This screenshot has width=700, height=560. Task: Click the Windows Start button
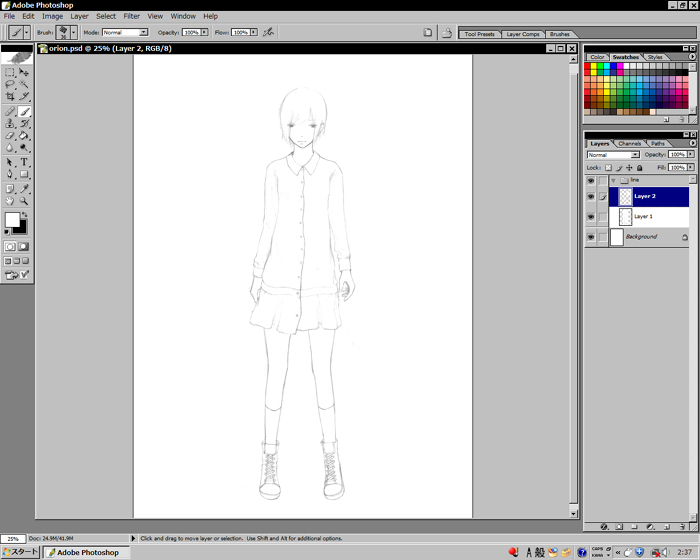pyautogui.click(x=20, y=552)
